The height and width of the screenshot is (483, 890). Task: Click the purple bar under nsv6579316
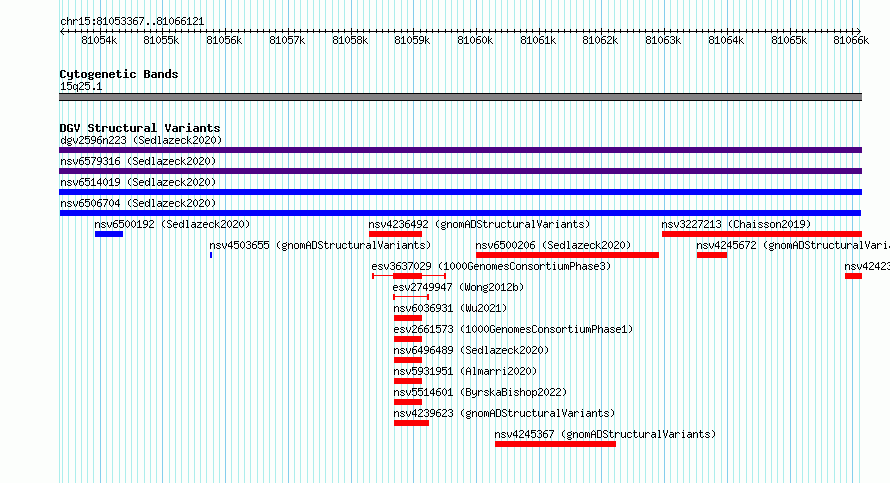[460, 171]
